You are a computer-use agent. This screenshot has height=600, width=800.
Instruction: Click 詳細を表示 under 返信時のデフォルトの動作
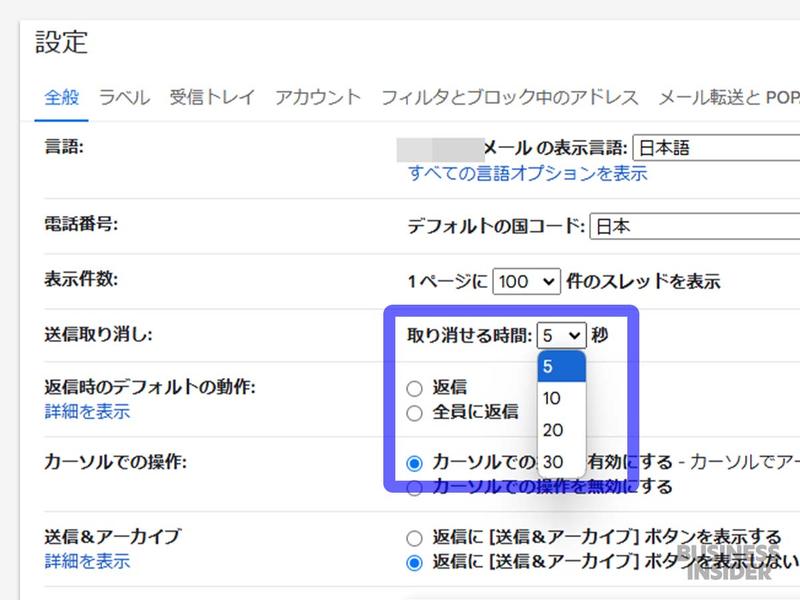click(x=87, y=411)
